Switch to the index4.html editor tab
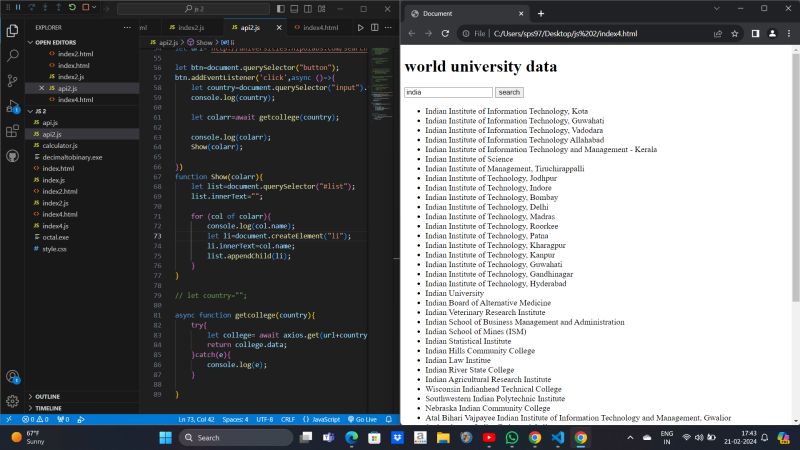 point(319,27)
